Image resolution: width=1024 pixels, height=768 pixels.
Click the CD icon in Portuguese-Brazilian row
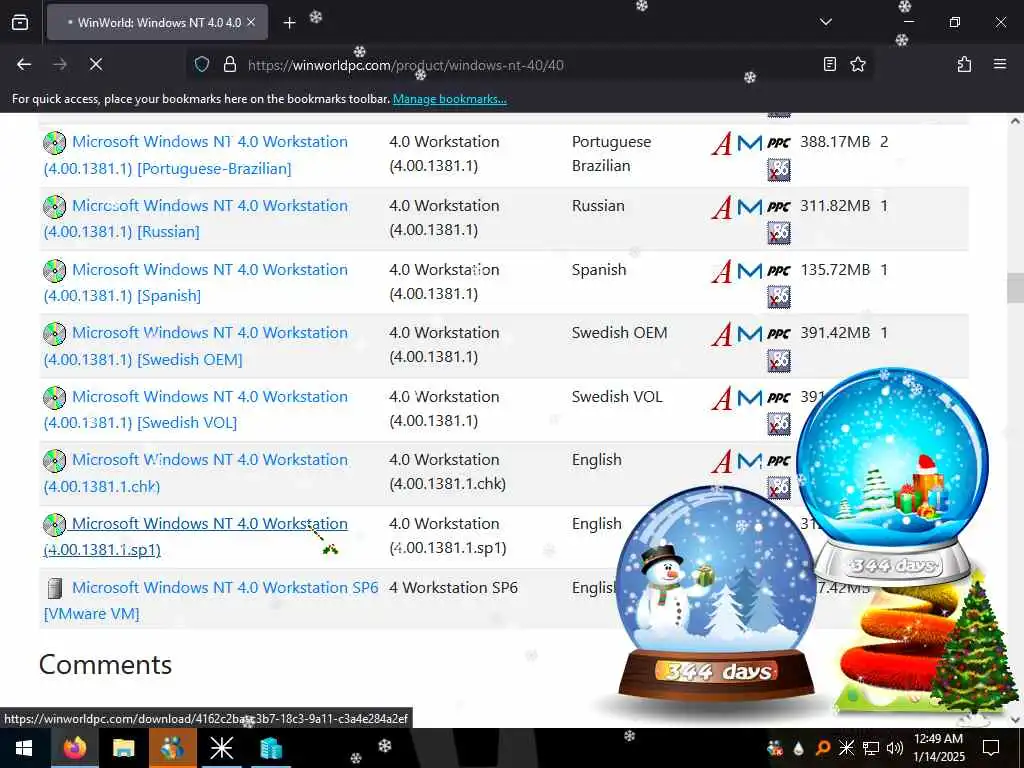pos(55,142)
